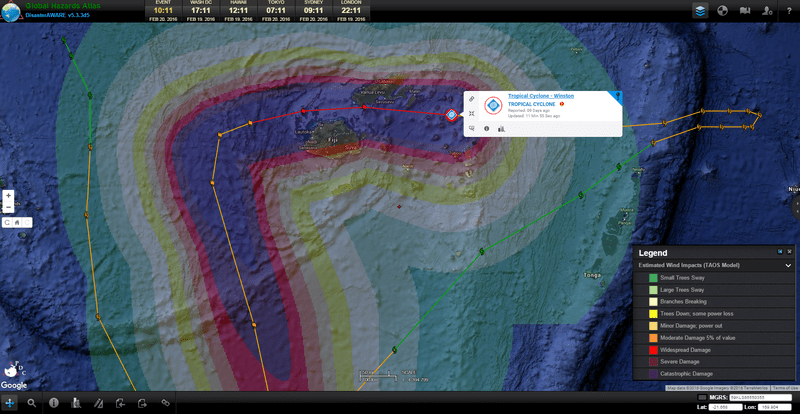
Task: Click the share link icon in bottom toolbar
Action: pos(166,403)
